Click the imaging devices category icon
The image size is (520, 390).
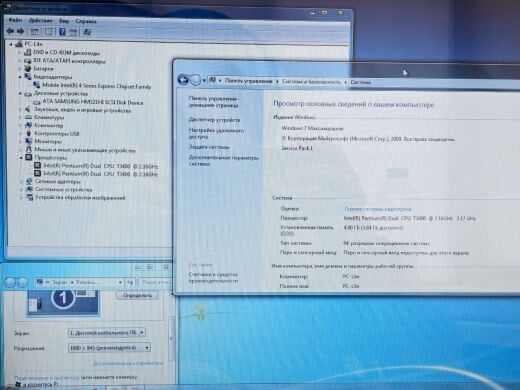click(x=30, y=197)
